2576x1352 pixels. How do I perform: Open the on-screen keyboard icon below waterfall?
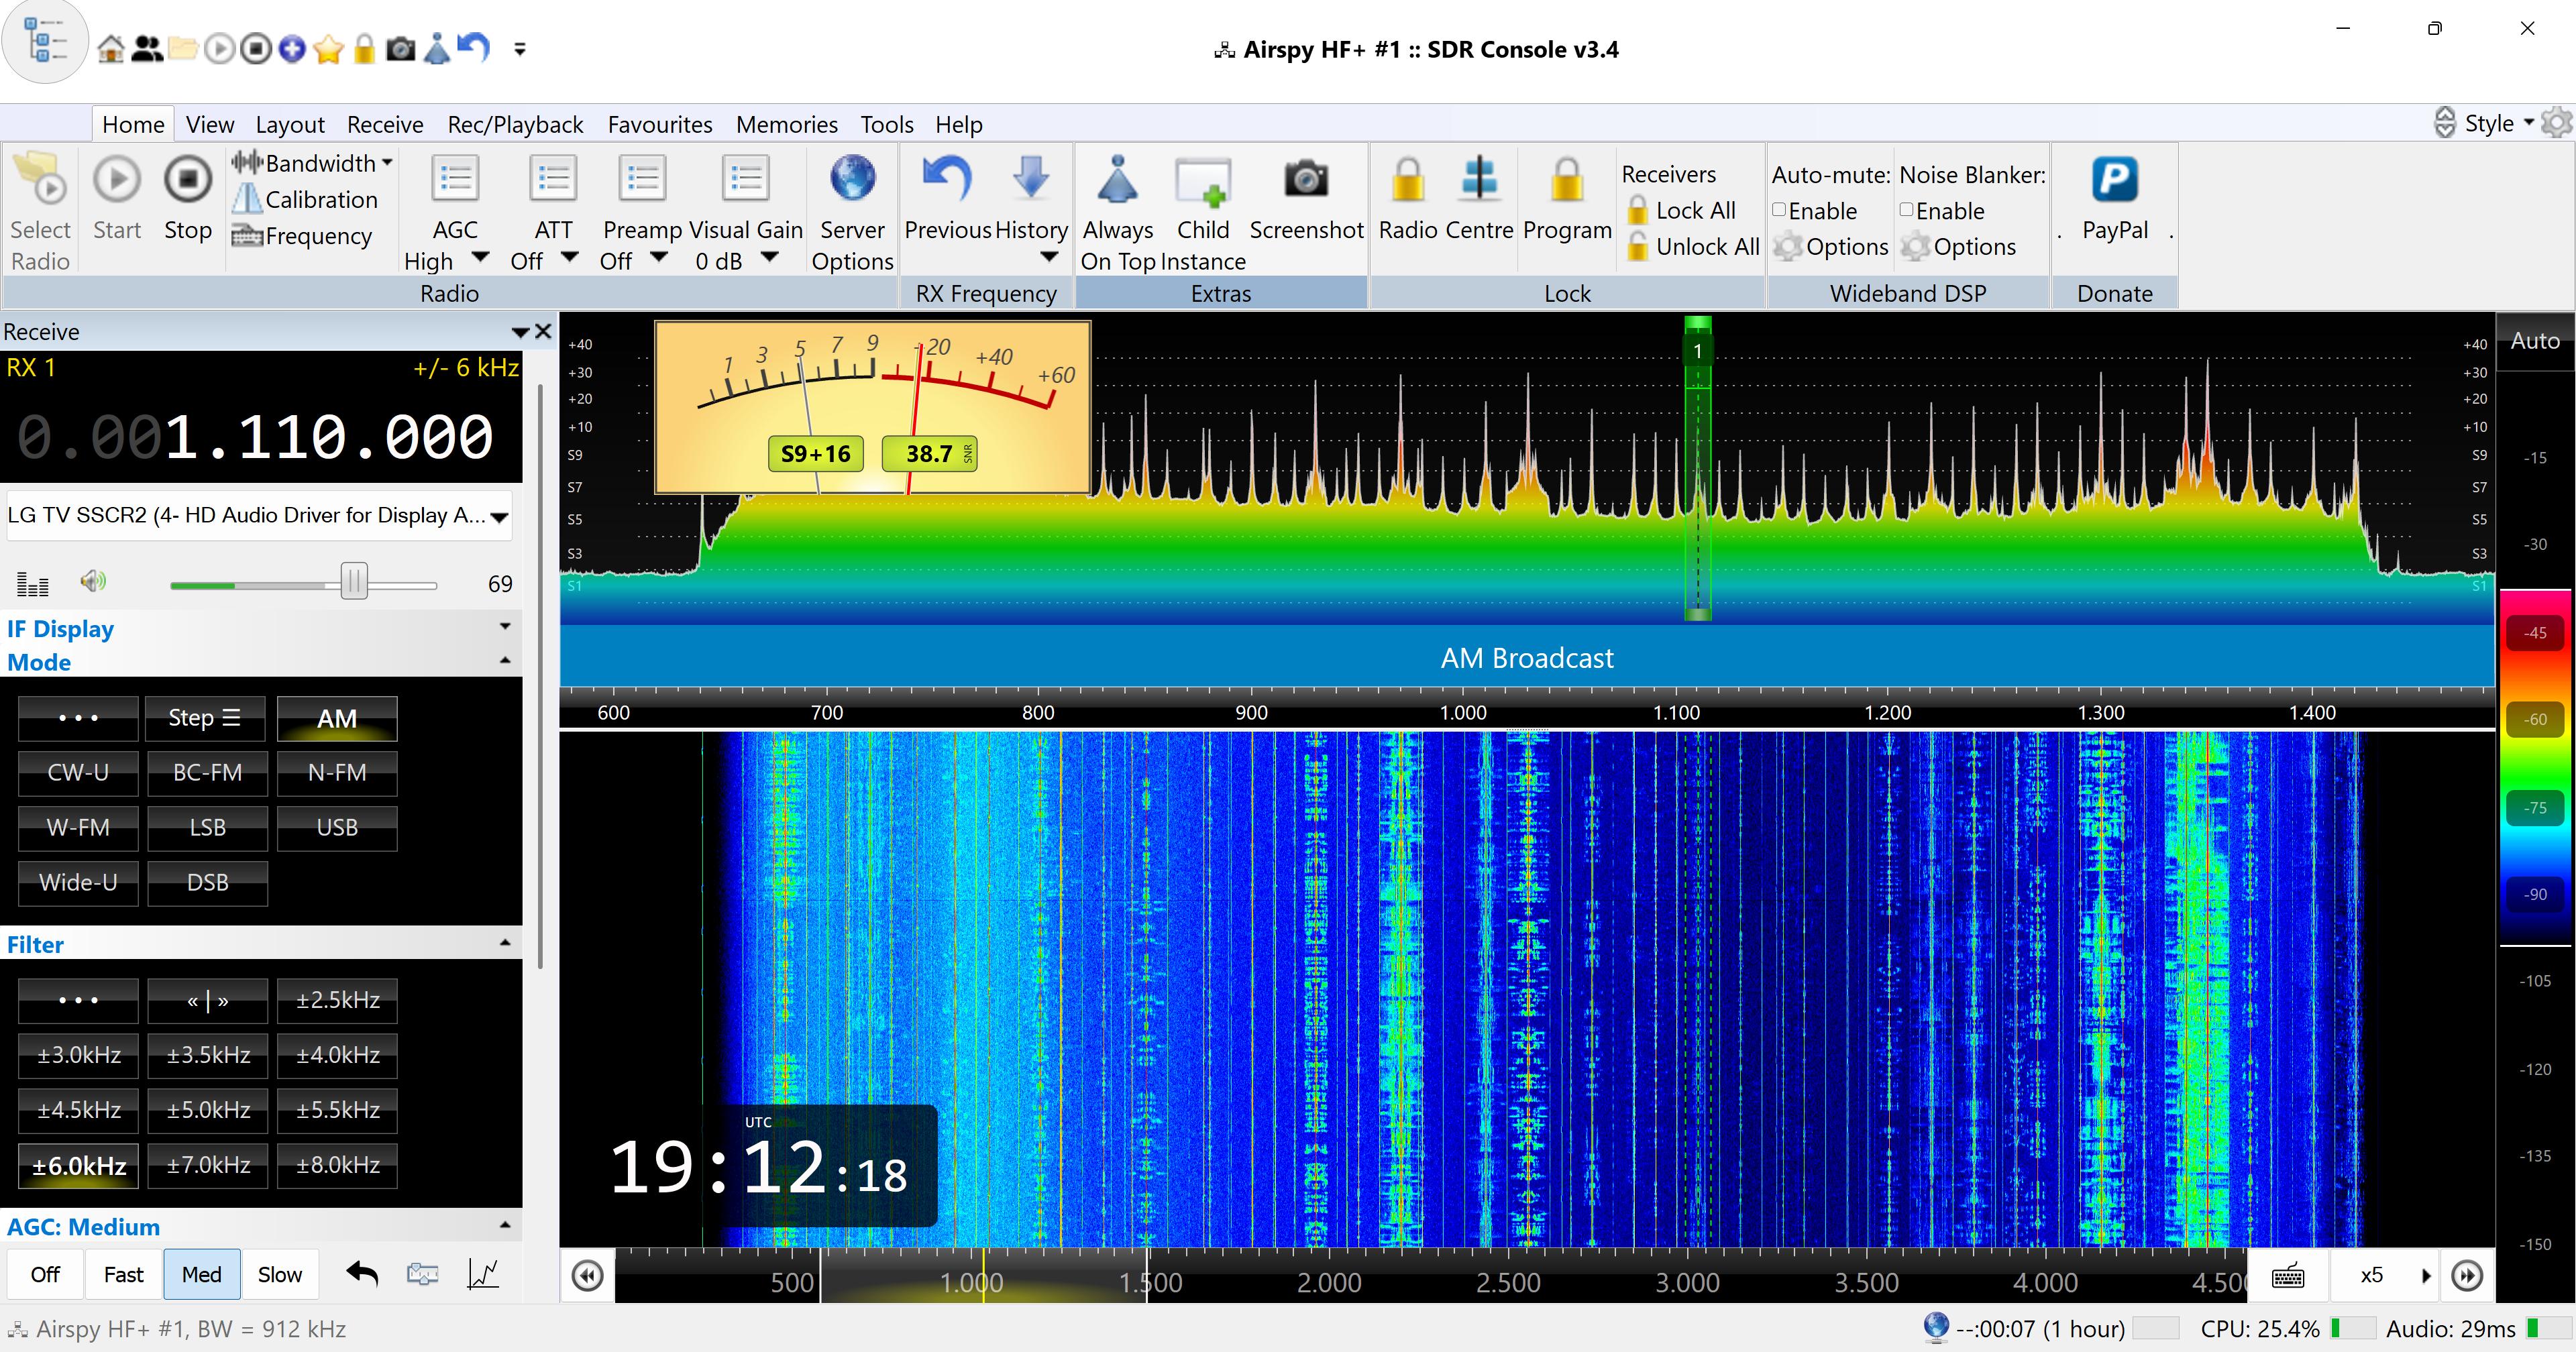tap(2288, 1275)
